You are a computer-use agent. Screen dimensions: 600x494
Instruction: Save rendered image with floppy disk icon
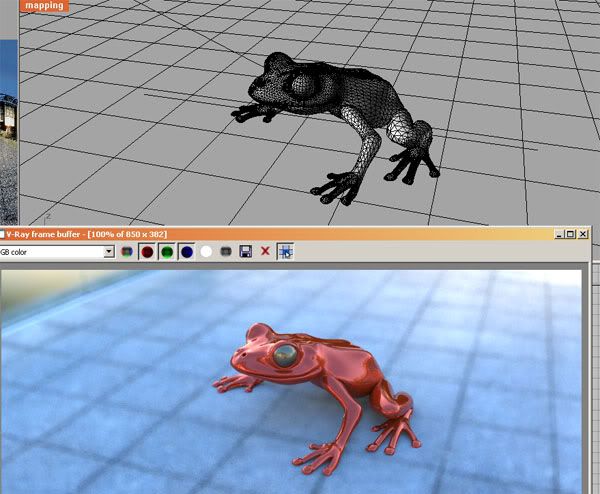[x=245, y=252]
